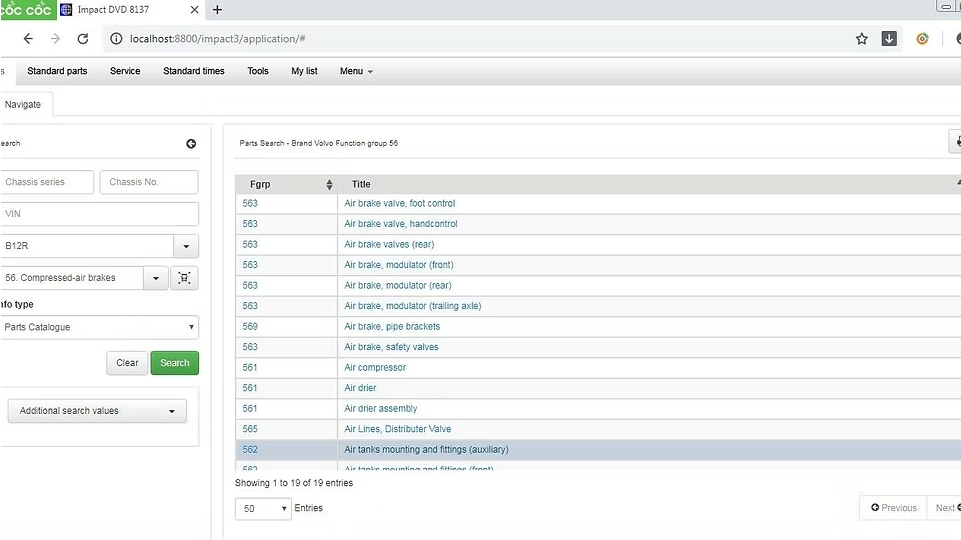Open the Menu dropdown in the navbar
This screenshot has height=540, width=961.
pyautogui.click(x=356, y=71)
